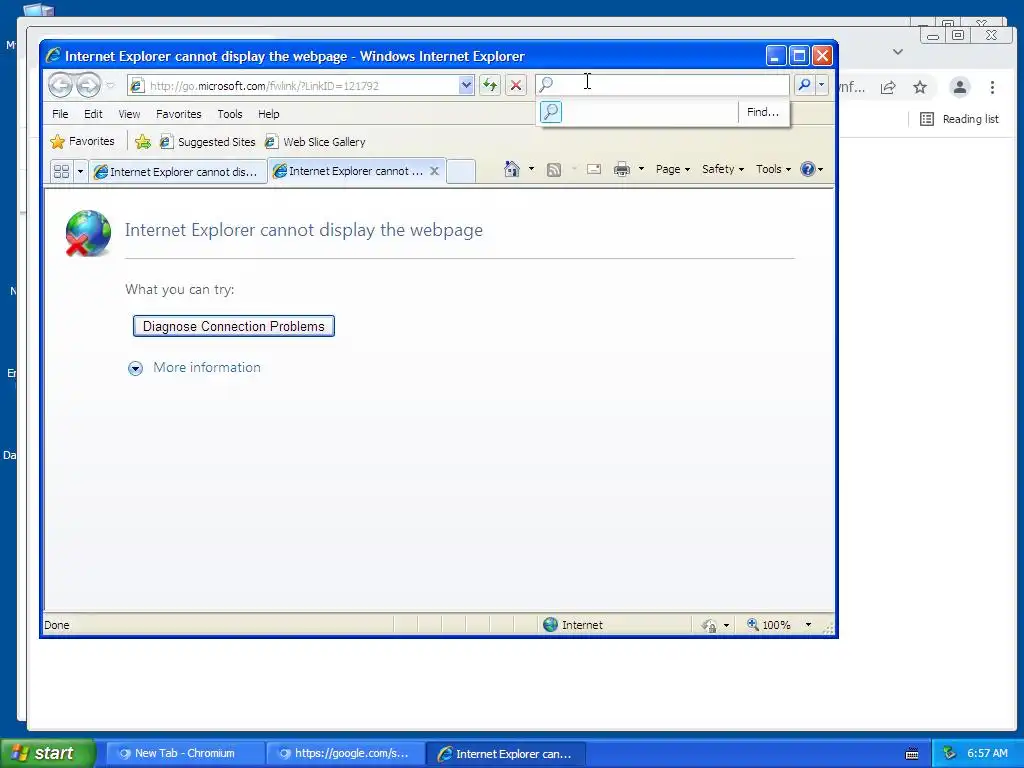Open Chromium three-dot menu
The height and width of the screenshot is (768, 1024).
click(x=992, y=87)
